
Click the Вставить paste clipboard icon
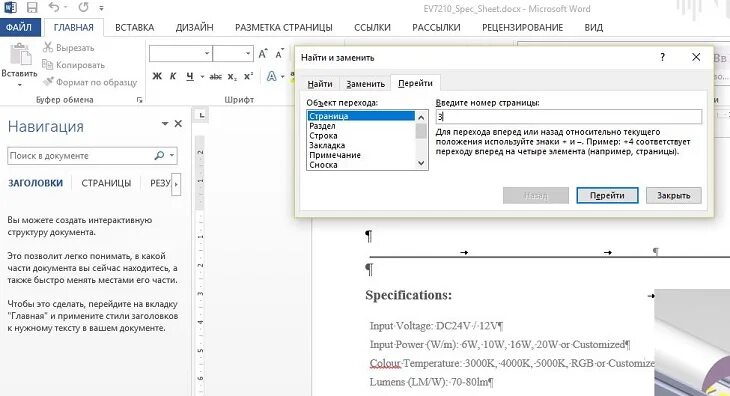(20, 55)
